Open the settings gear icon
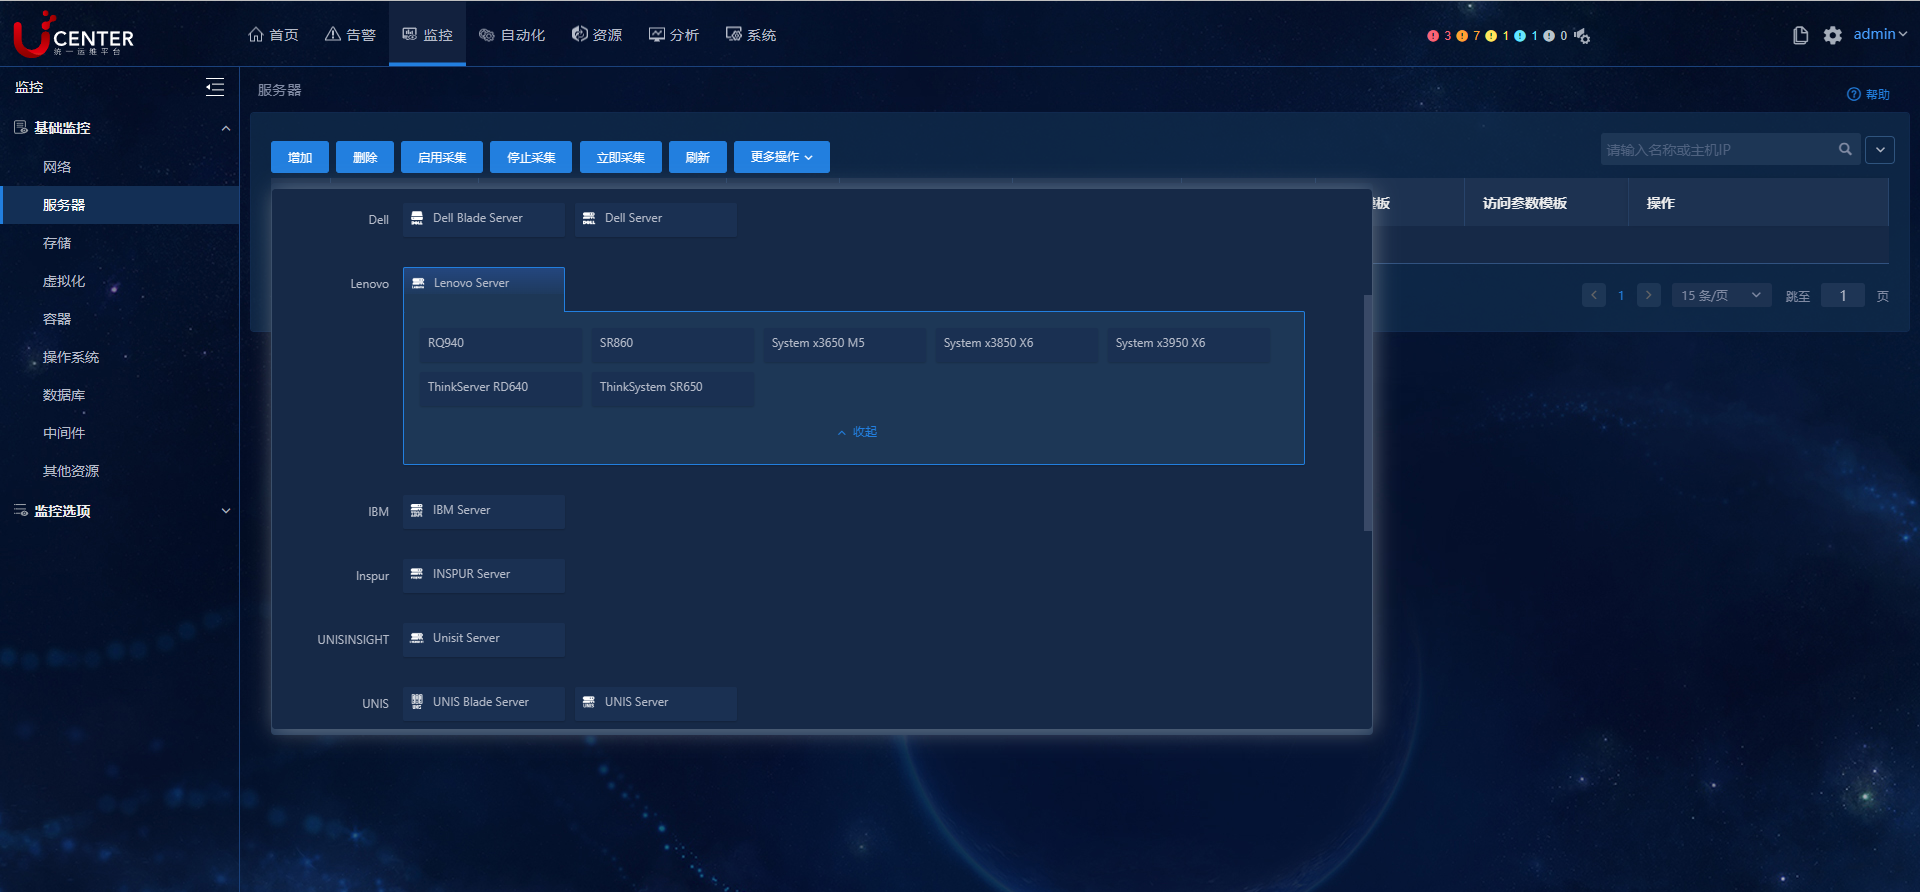Screen dimensions: 1920x892 click(x=1832, y=35)
